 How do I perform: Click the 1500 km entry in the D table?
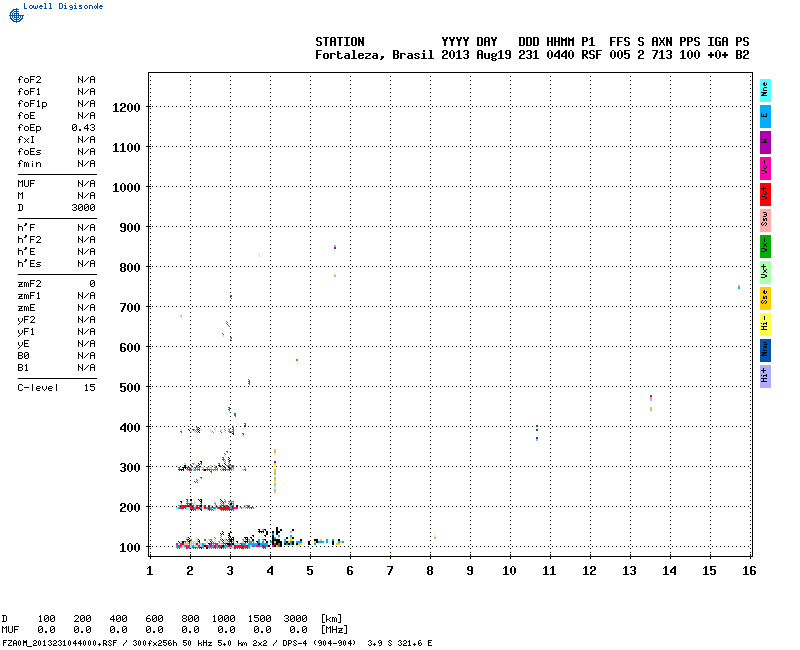point(259,619)
